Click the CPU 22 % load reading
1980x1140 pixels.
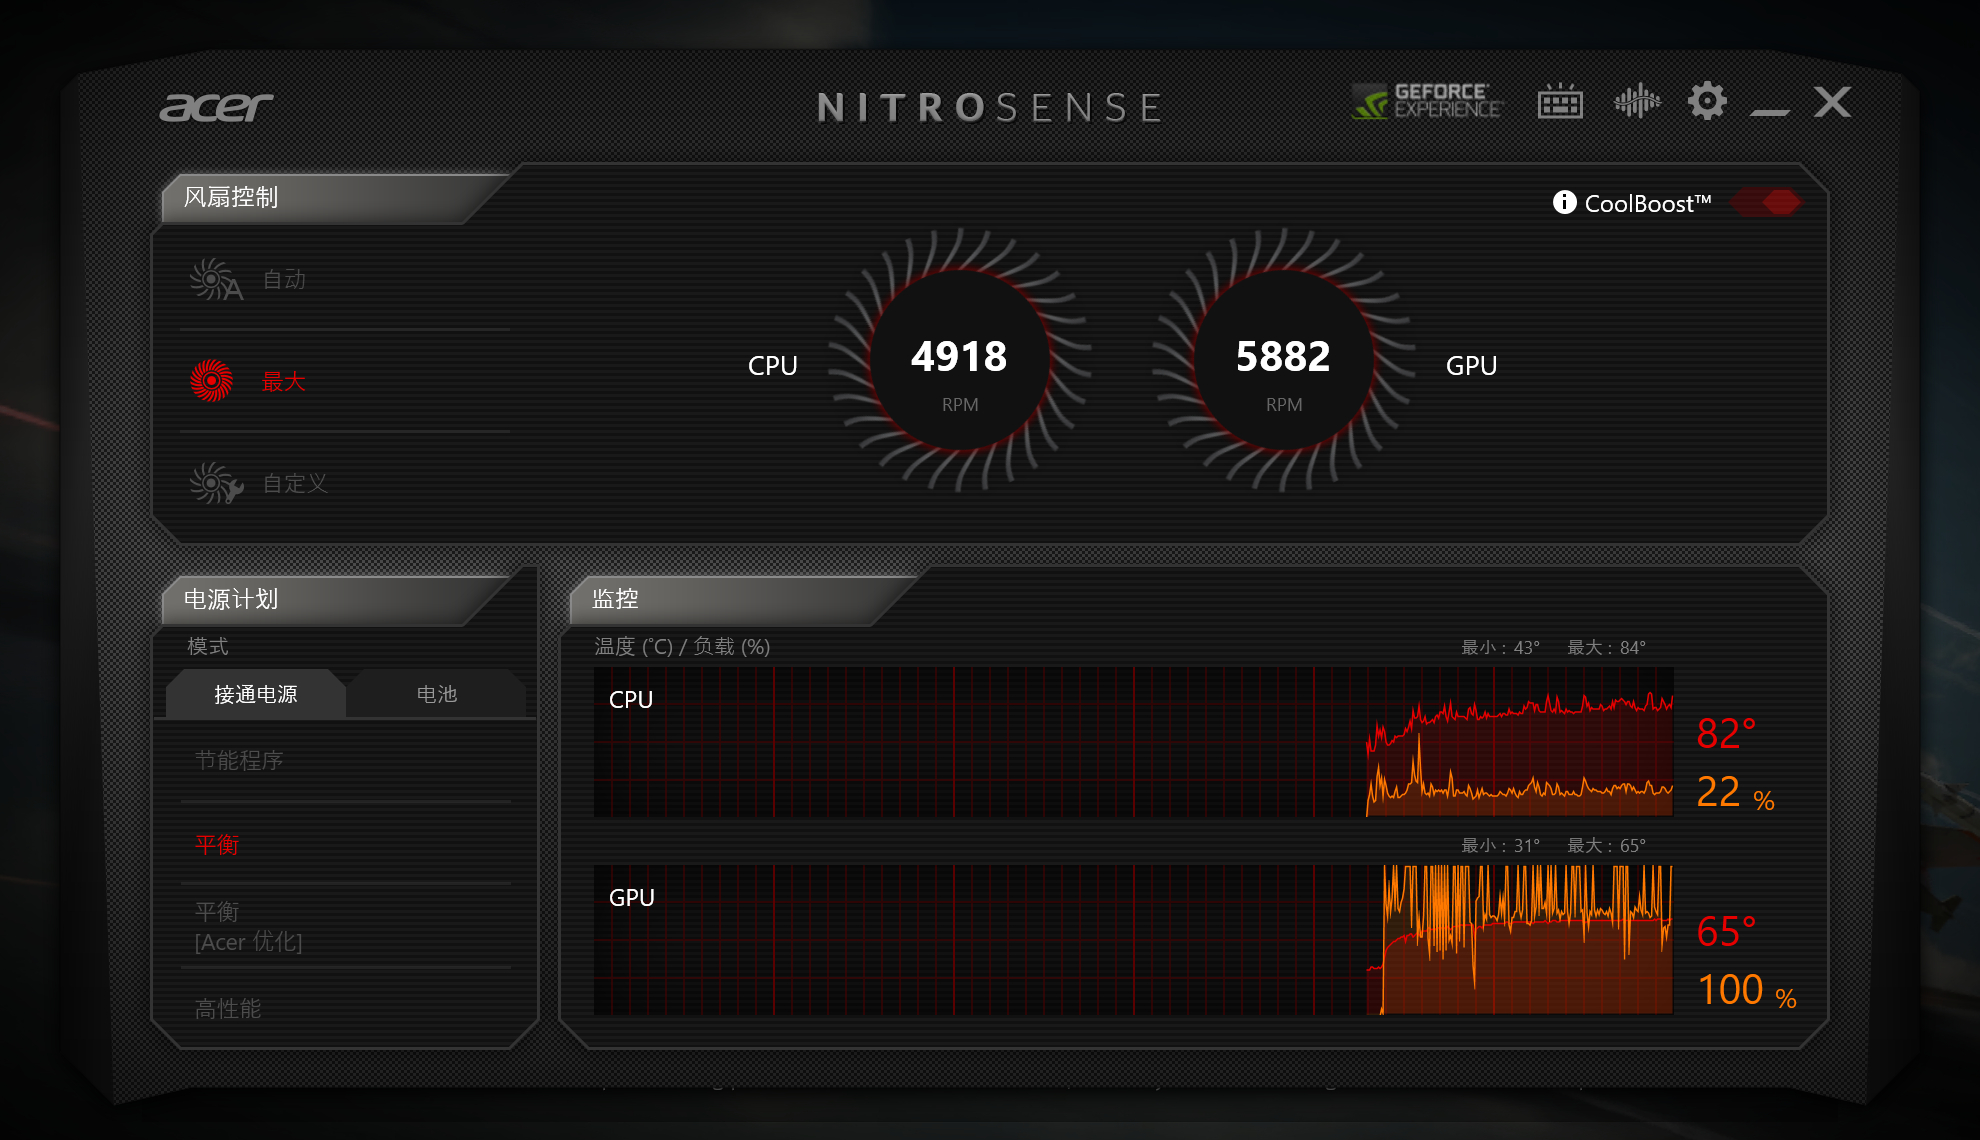pos(1736,792)
